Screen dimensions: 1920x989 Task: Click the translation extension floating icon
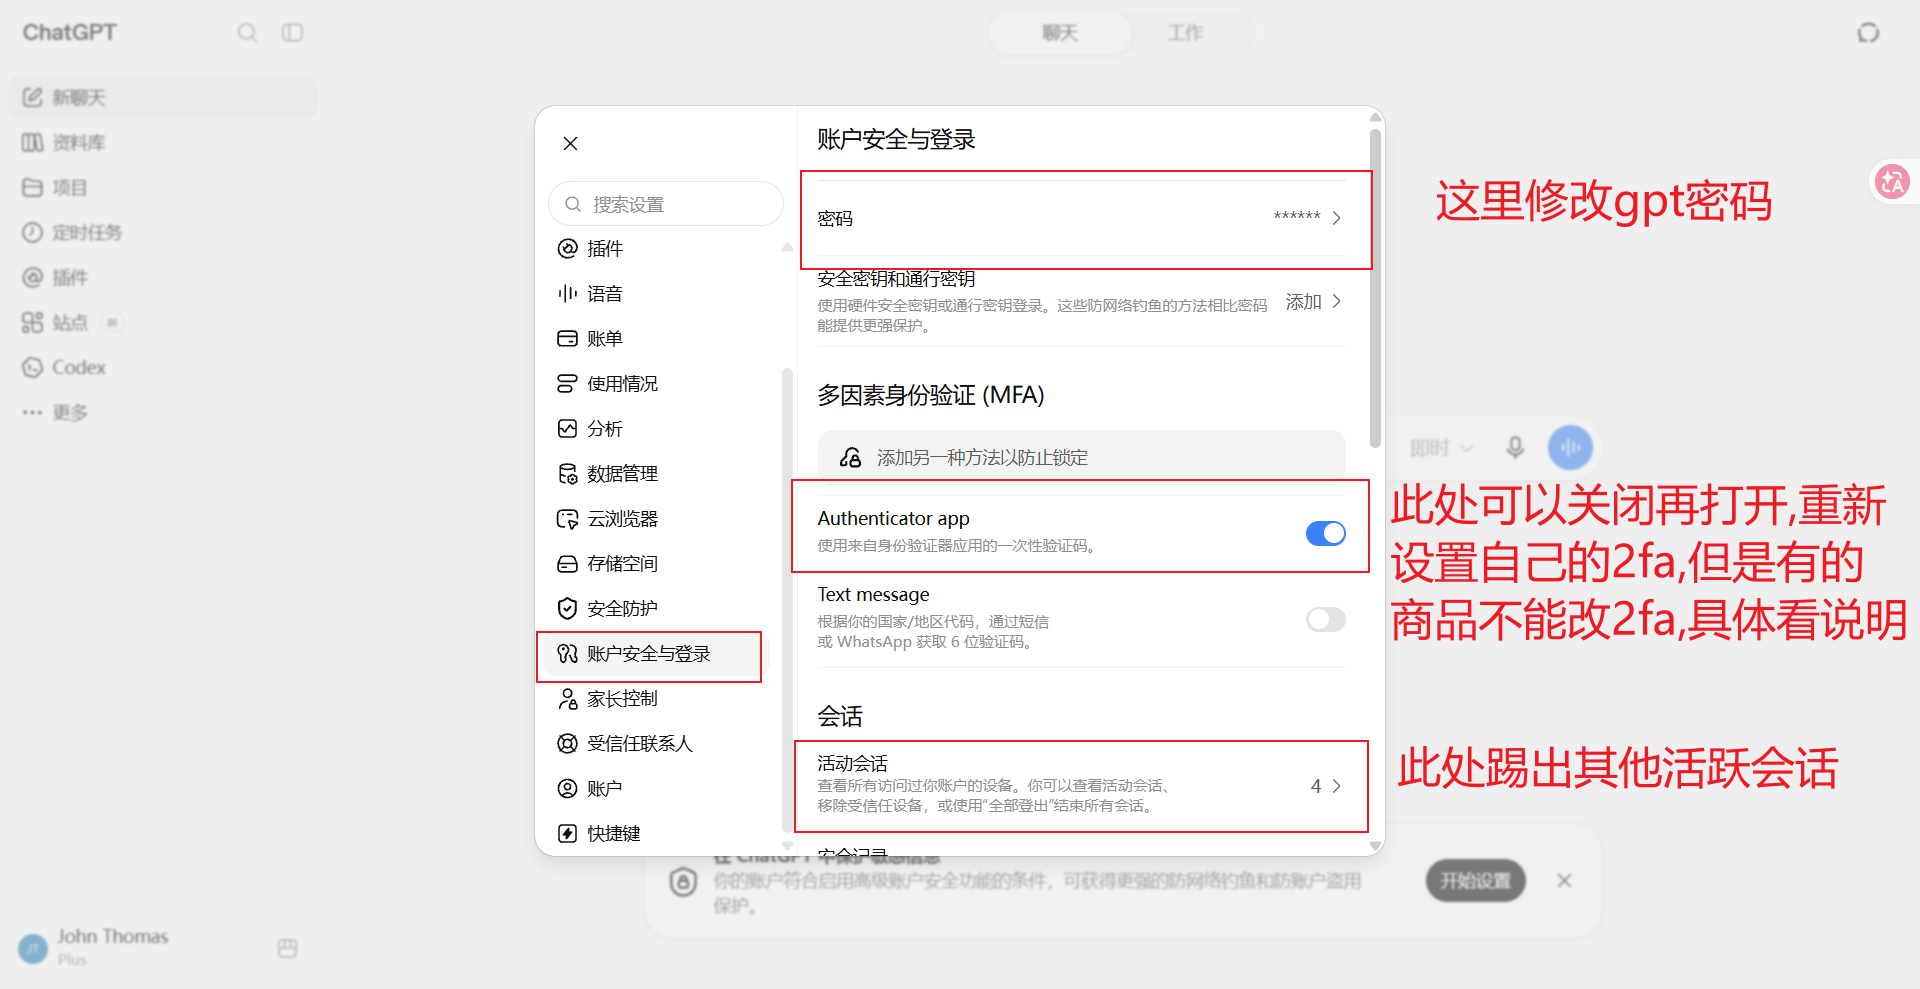(x=1892, y=182)
